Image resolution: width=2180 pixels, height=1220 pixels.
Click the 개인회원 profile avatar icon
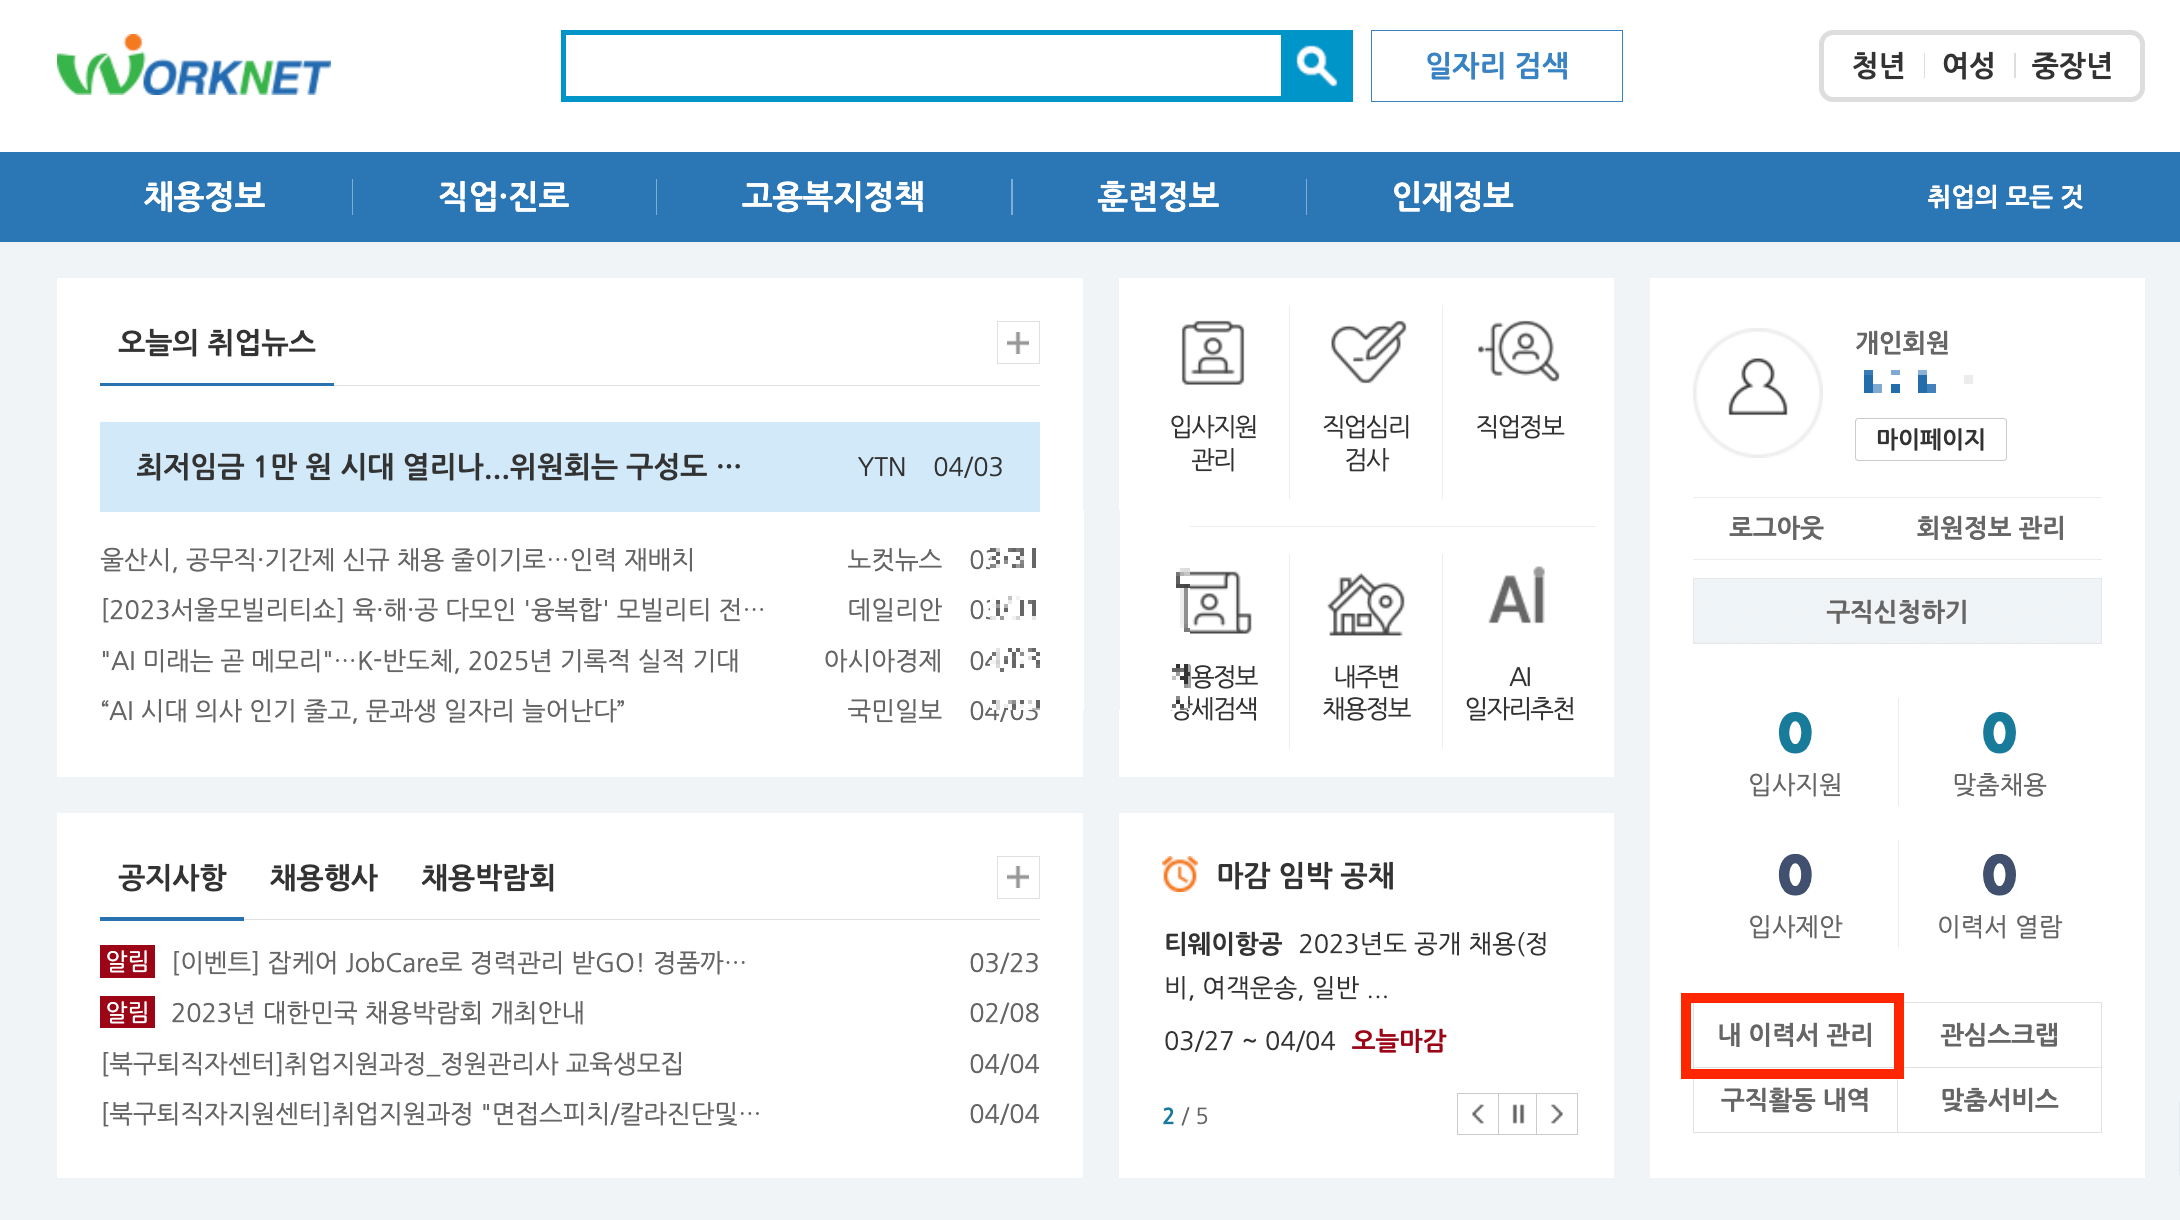(1757, 393)
